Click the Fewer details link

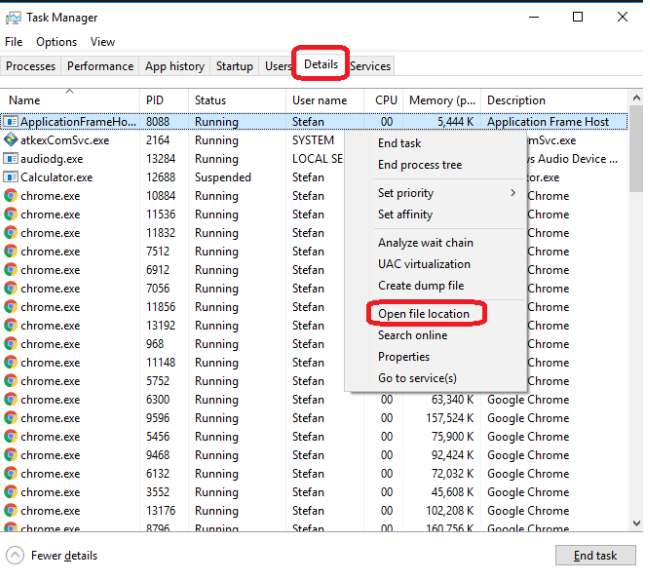point(64,556)
